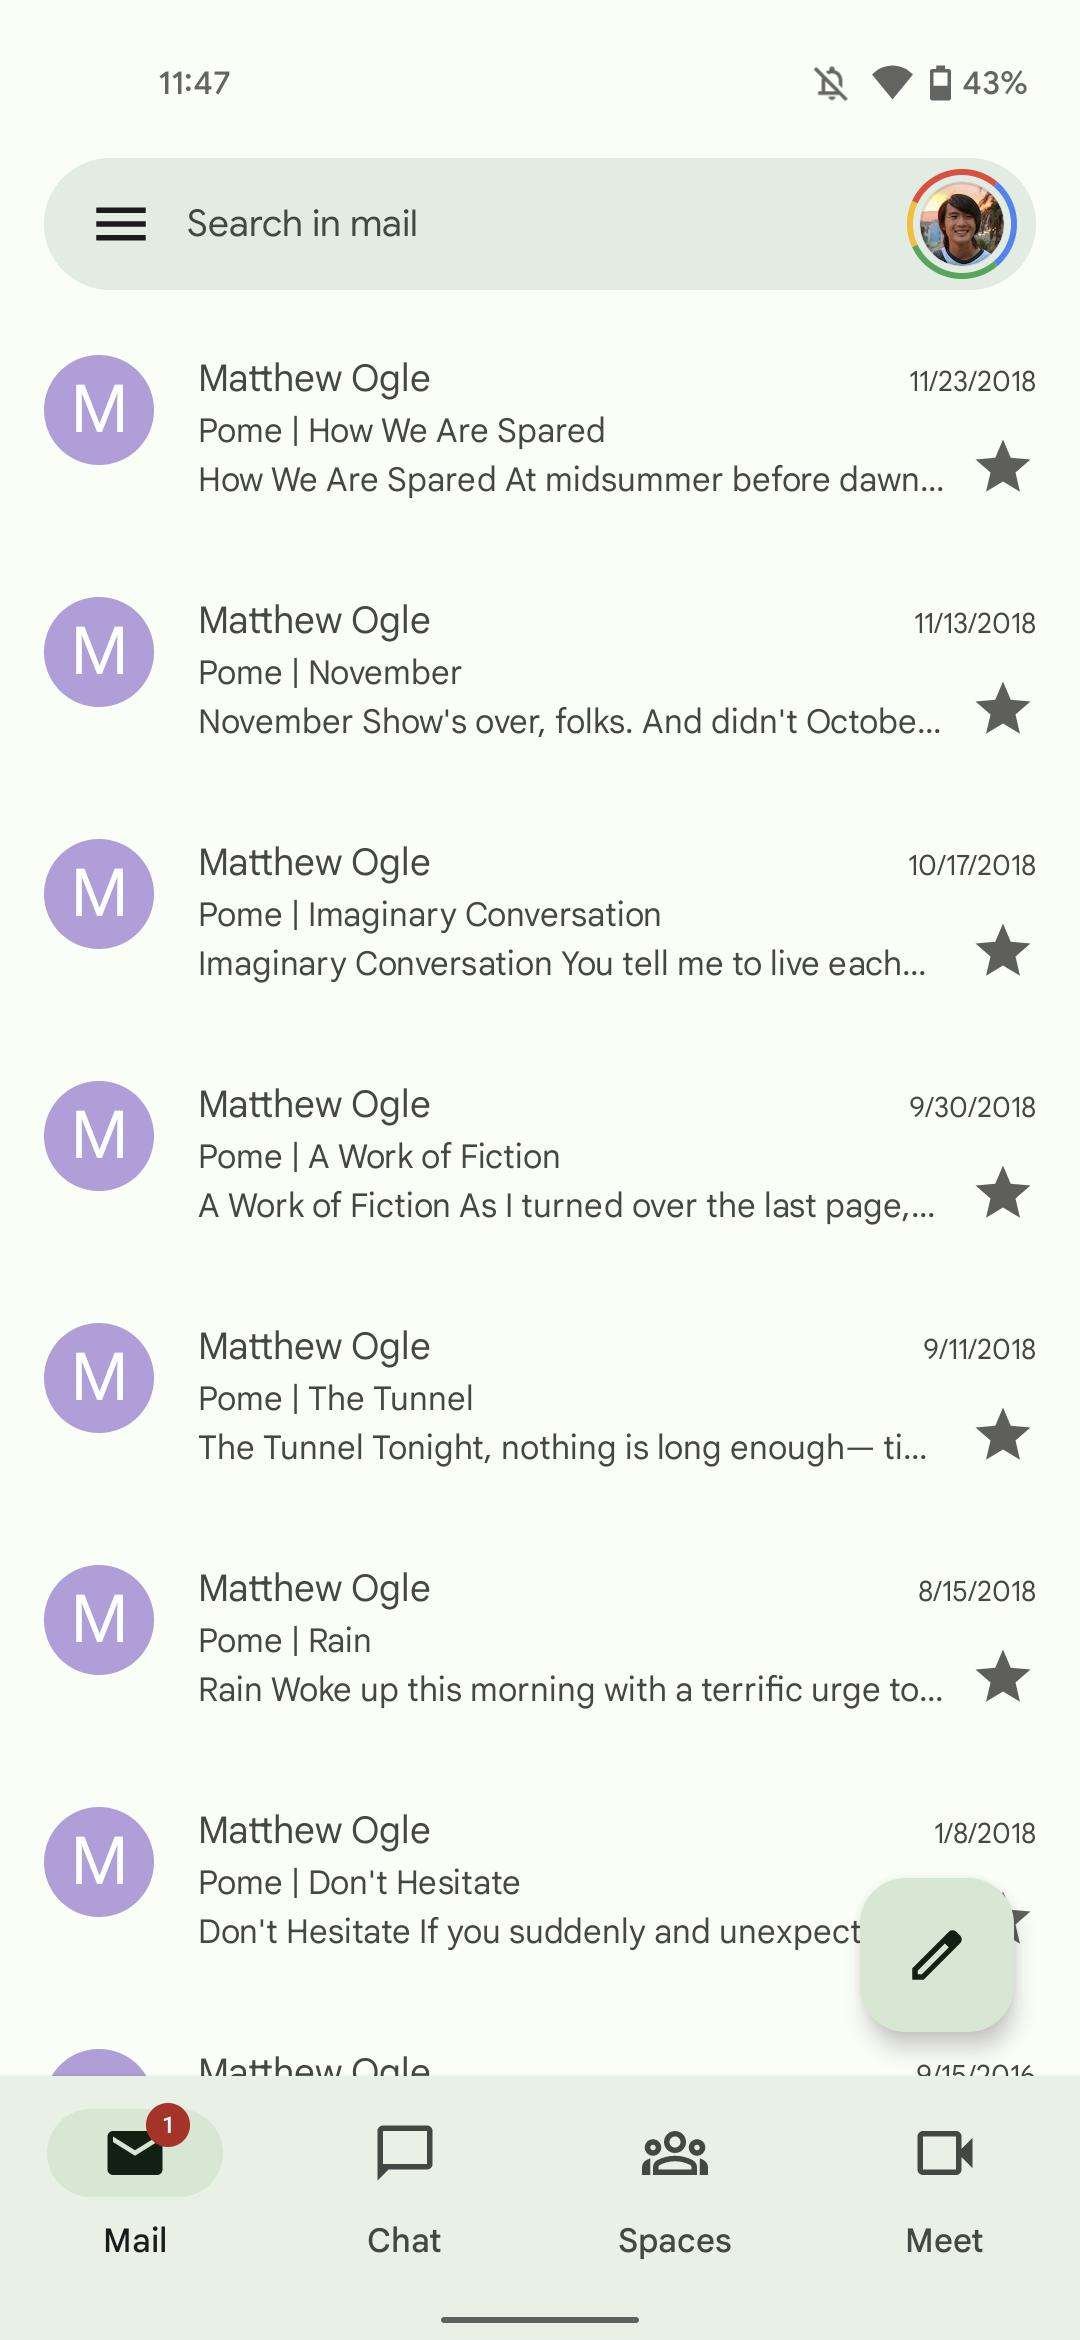Toggle star on "A Work of Fiction" email
1080x2340 pixels.
click(1002, 1193)
